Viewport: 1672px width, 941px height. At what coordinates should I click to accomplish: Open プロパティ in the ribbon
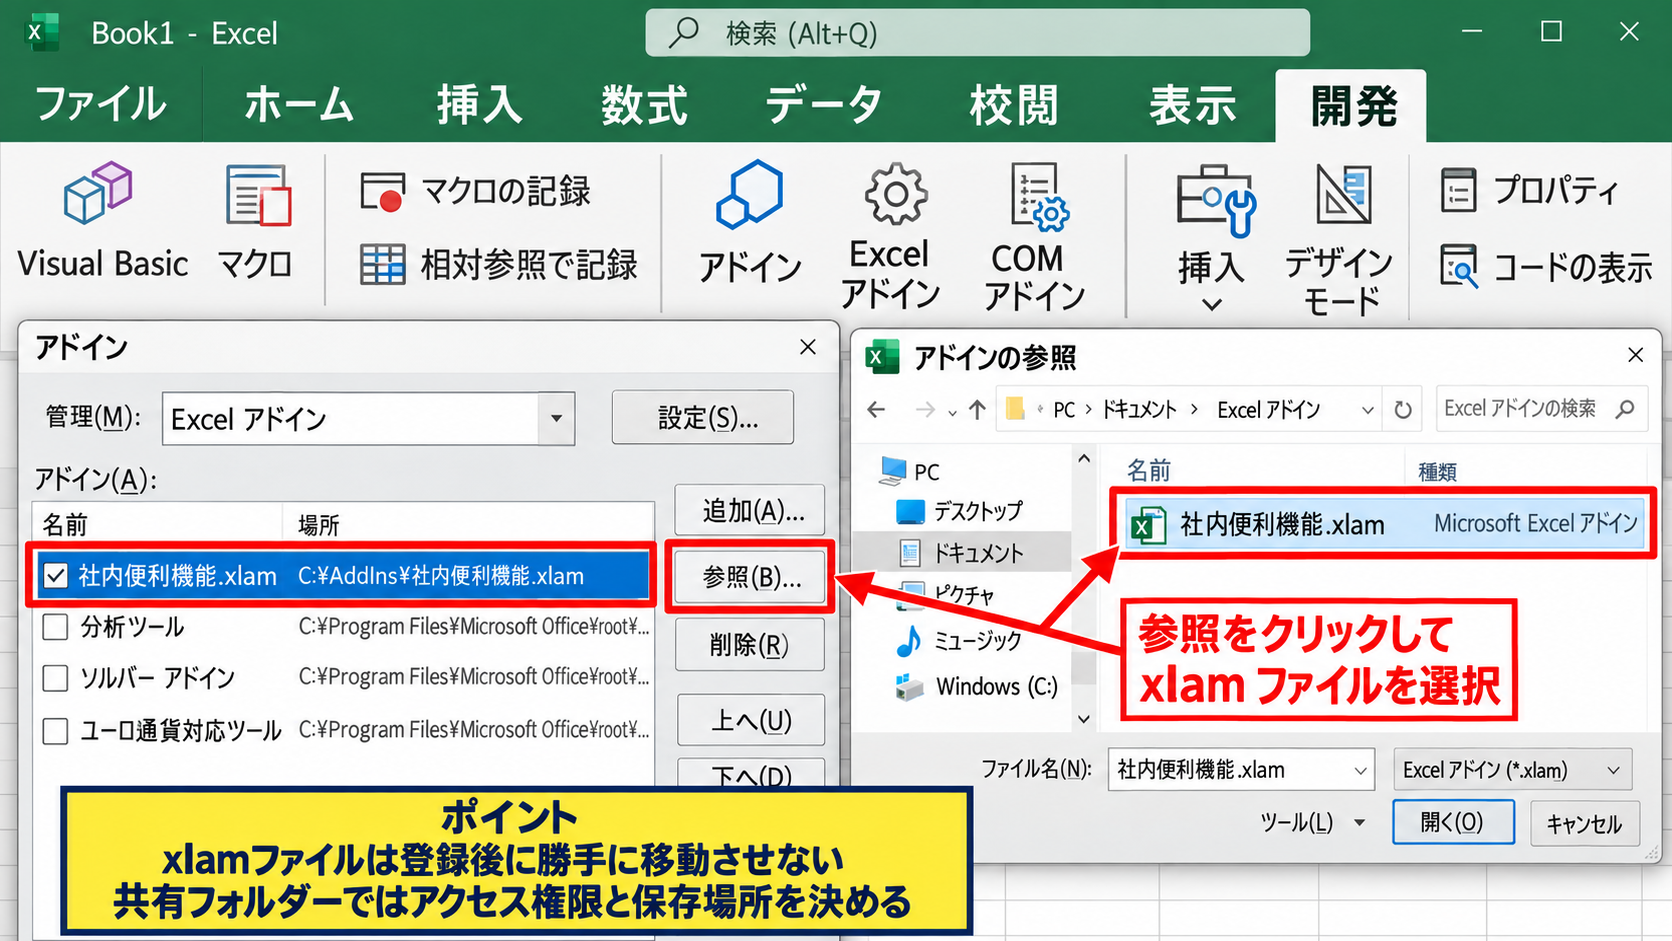[1530, 190]
